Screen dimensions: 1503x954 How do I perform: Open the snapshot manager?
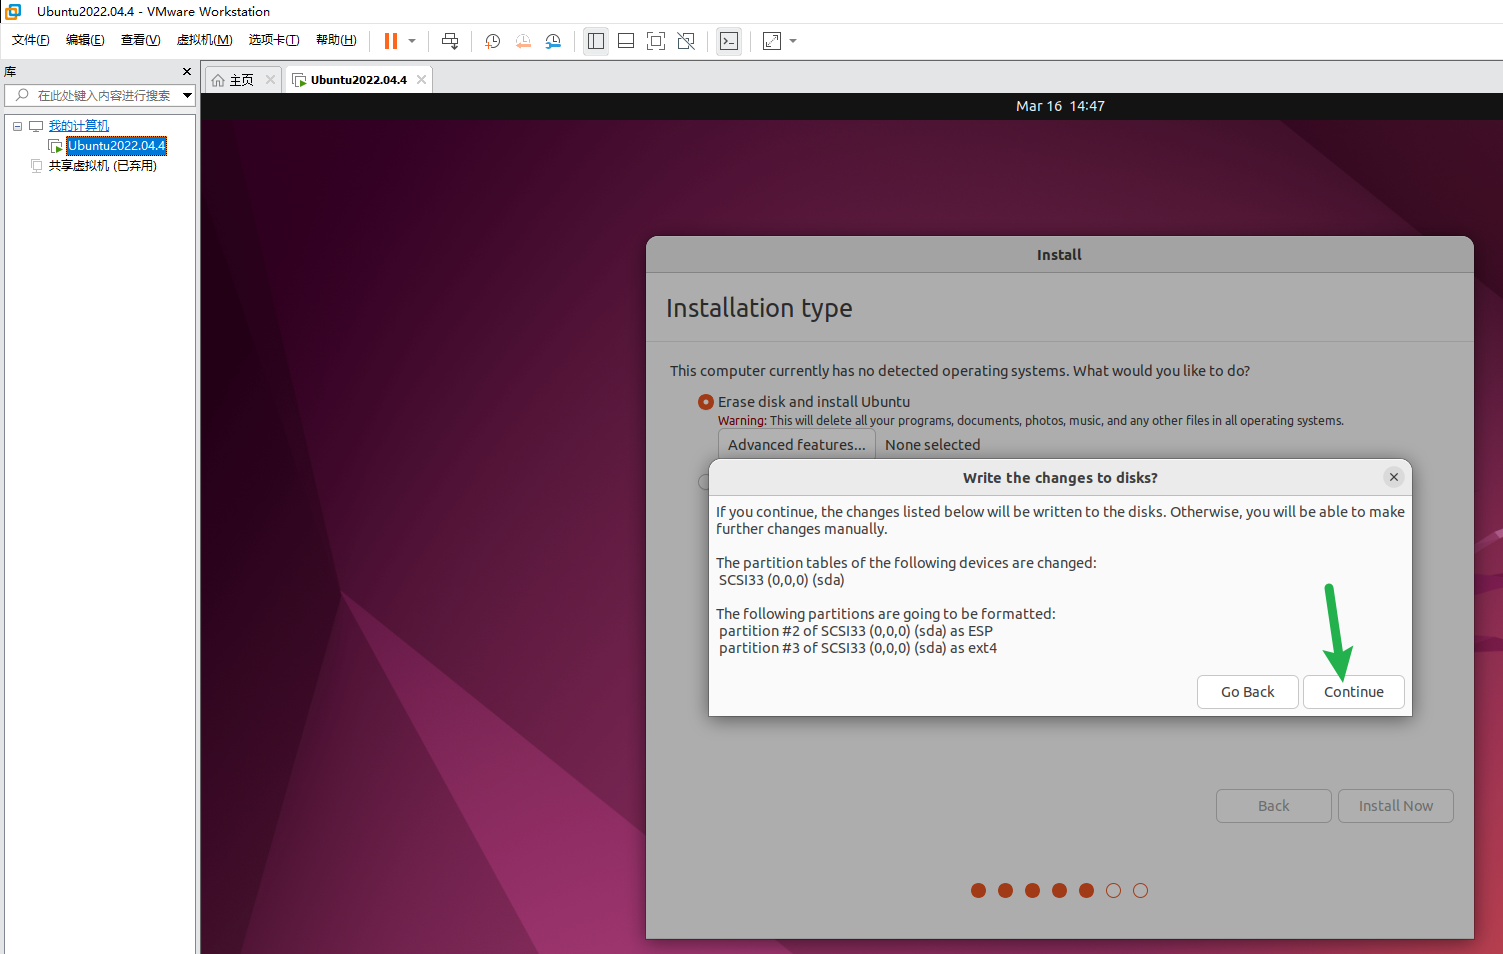(553, 41)
